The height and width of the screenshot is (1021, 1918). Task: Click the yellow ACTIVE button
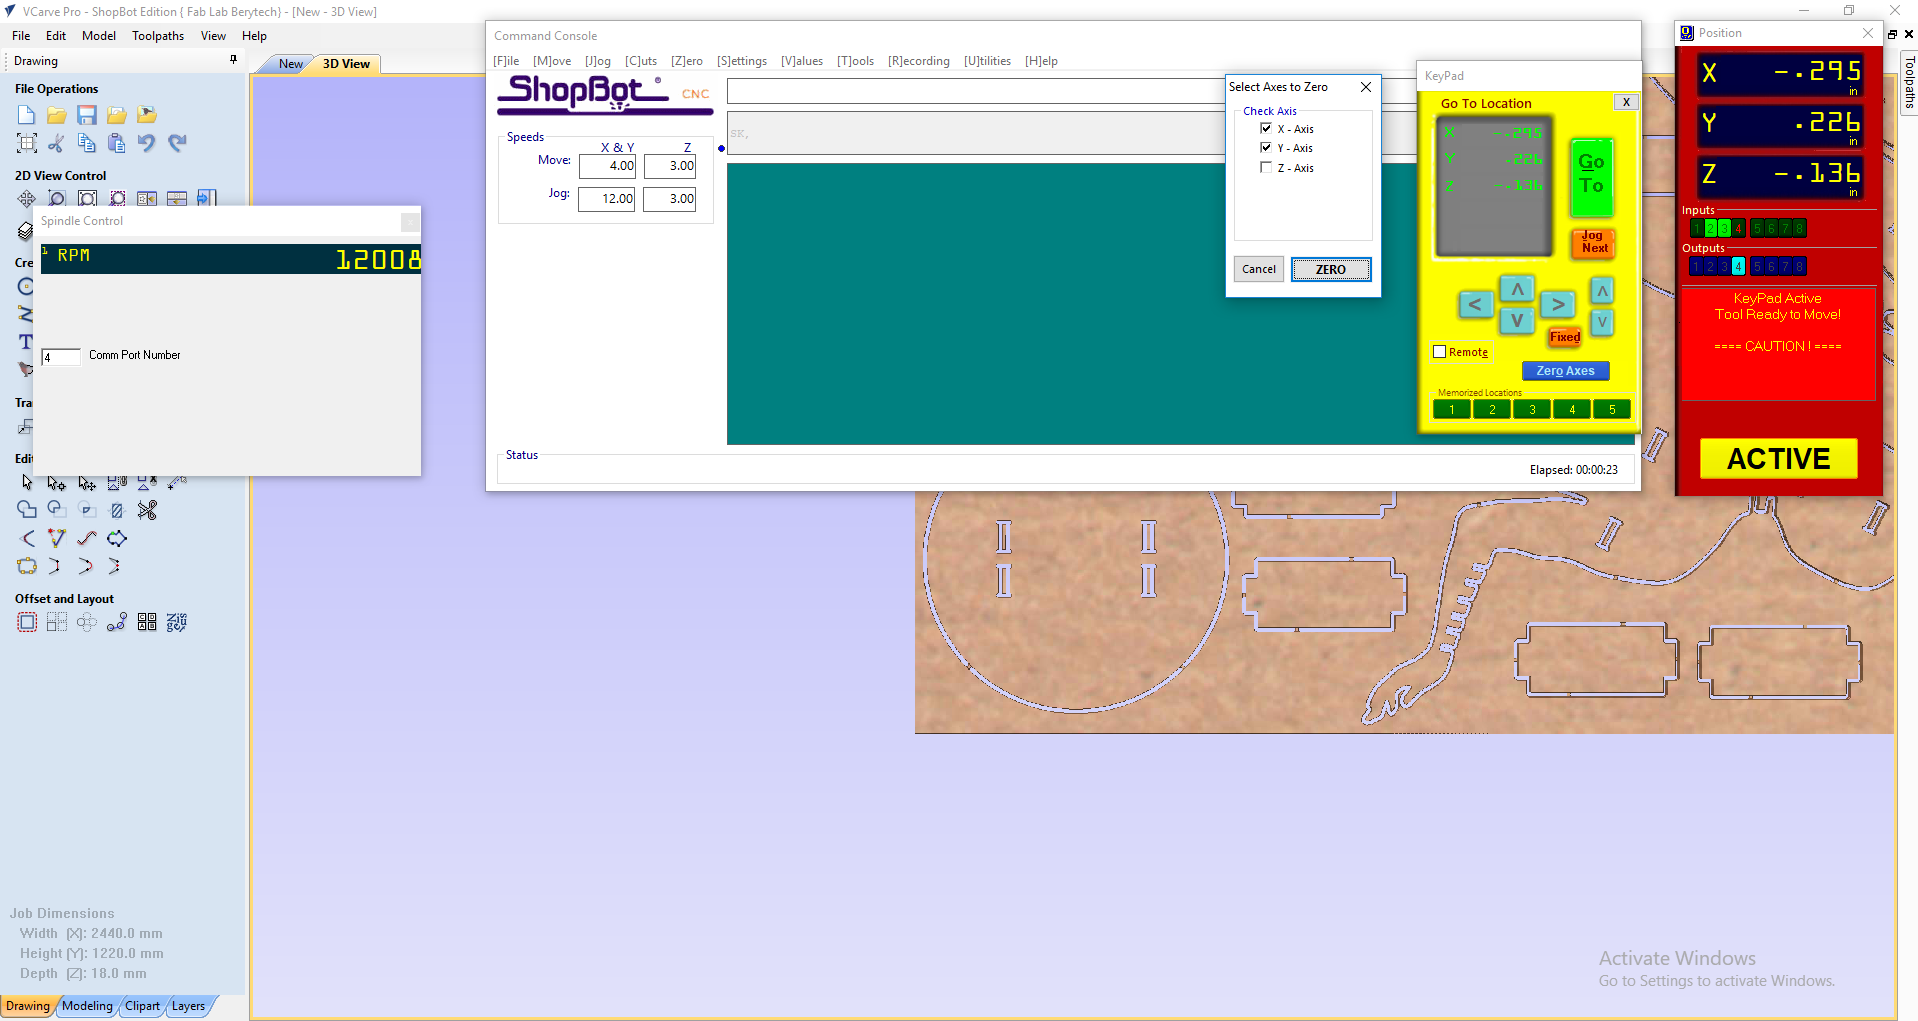[x=1778, y=458]
